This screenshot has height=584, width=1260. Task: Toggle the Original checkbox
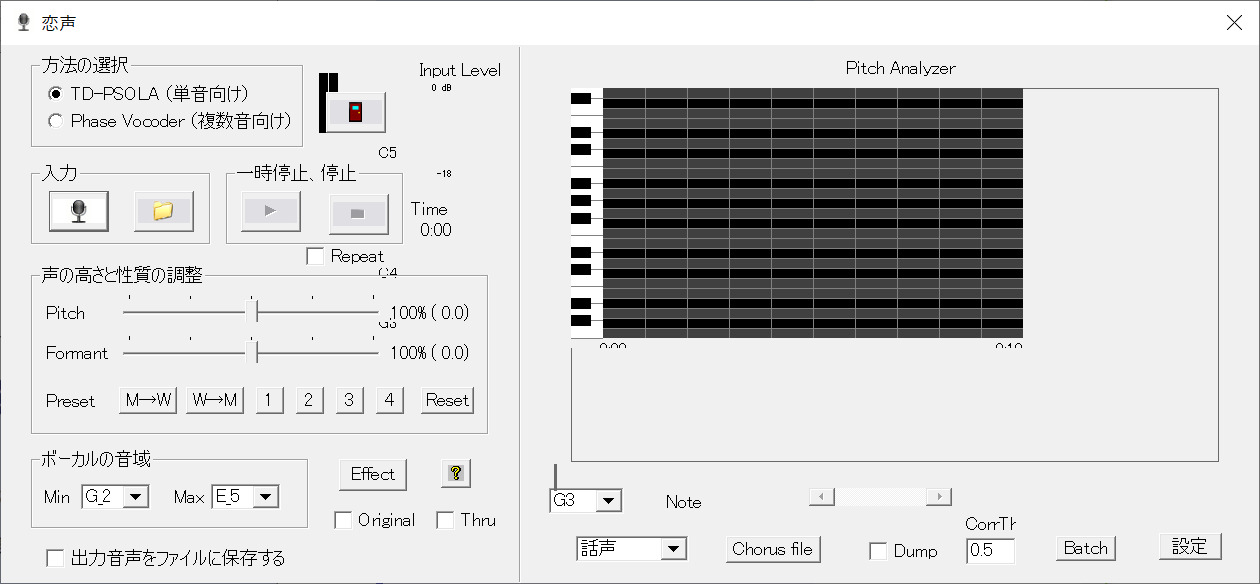(374, 520)
